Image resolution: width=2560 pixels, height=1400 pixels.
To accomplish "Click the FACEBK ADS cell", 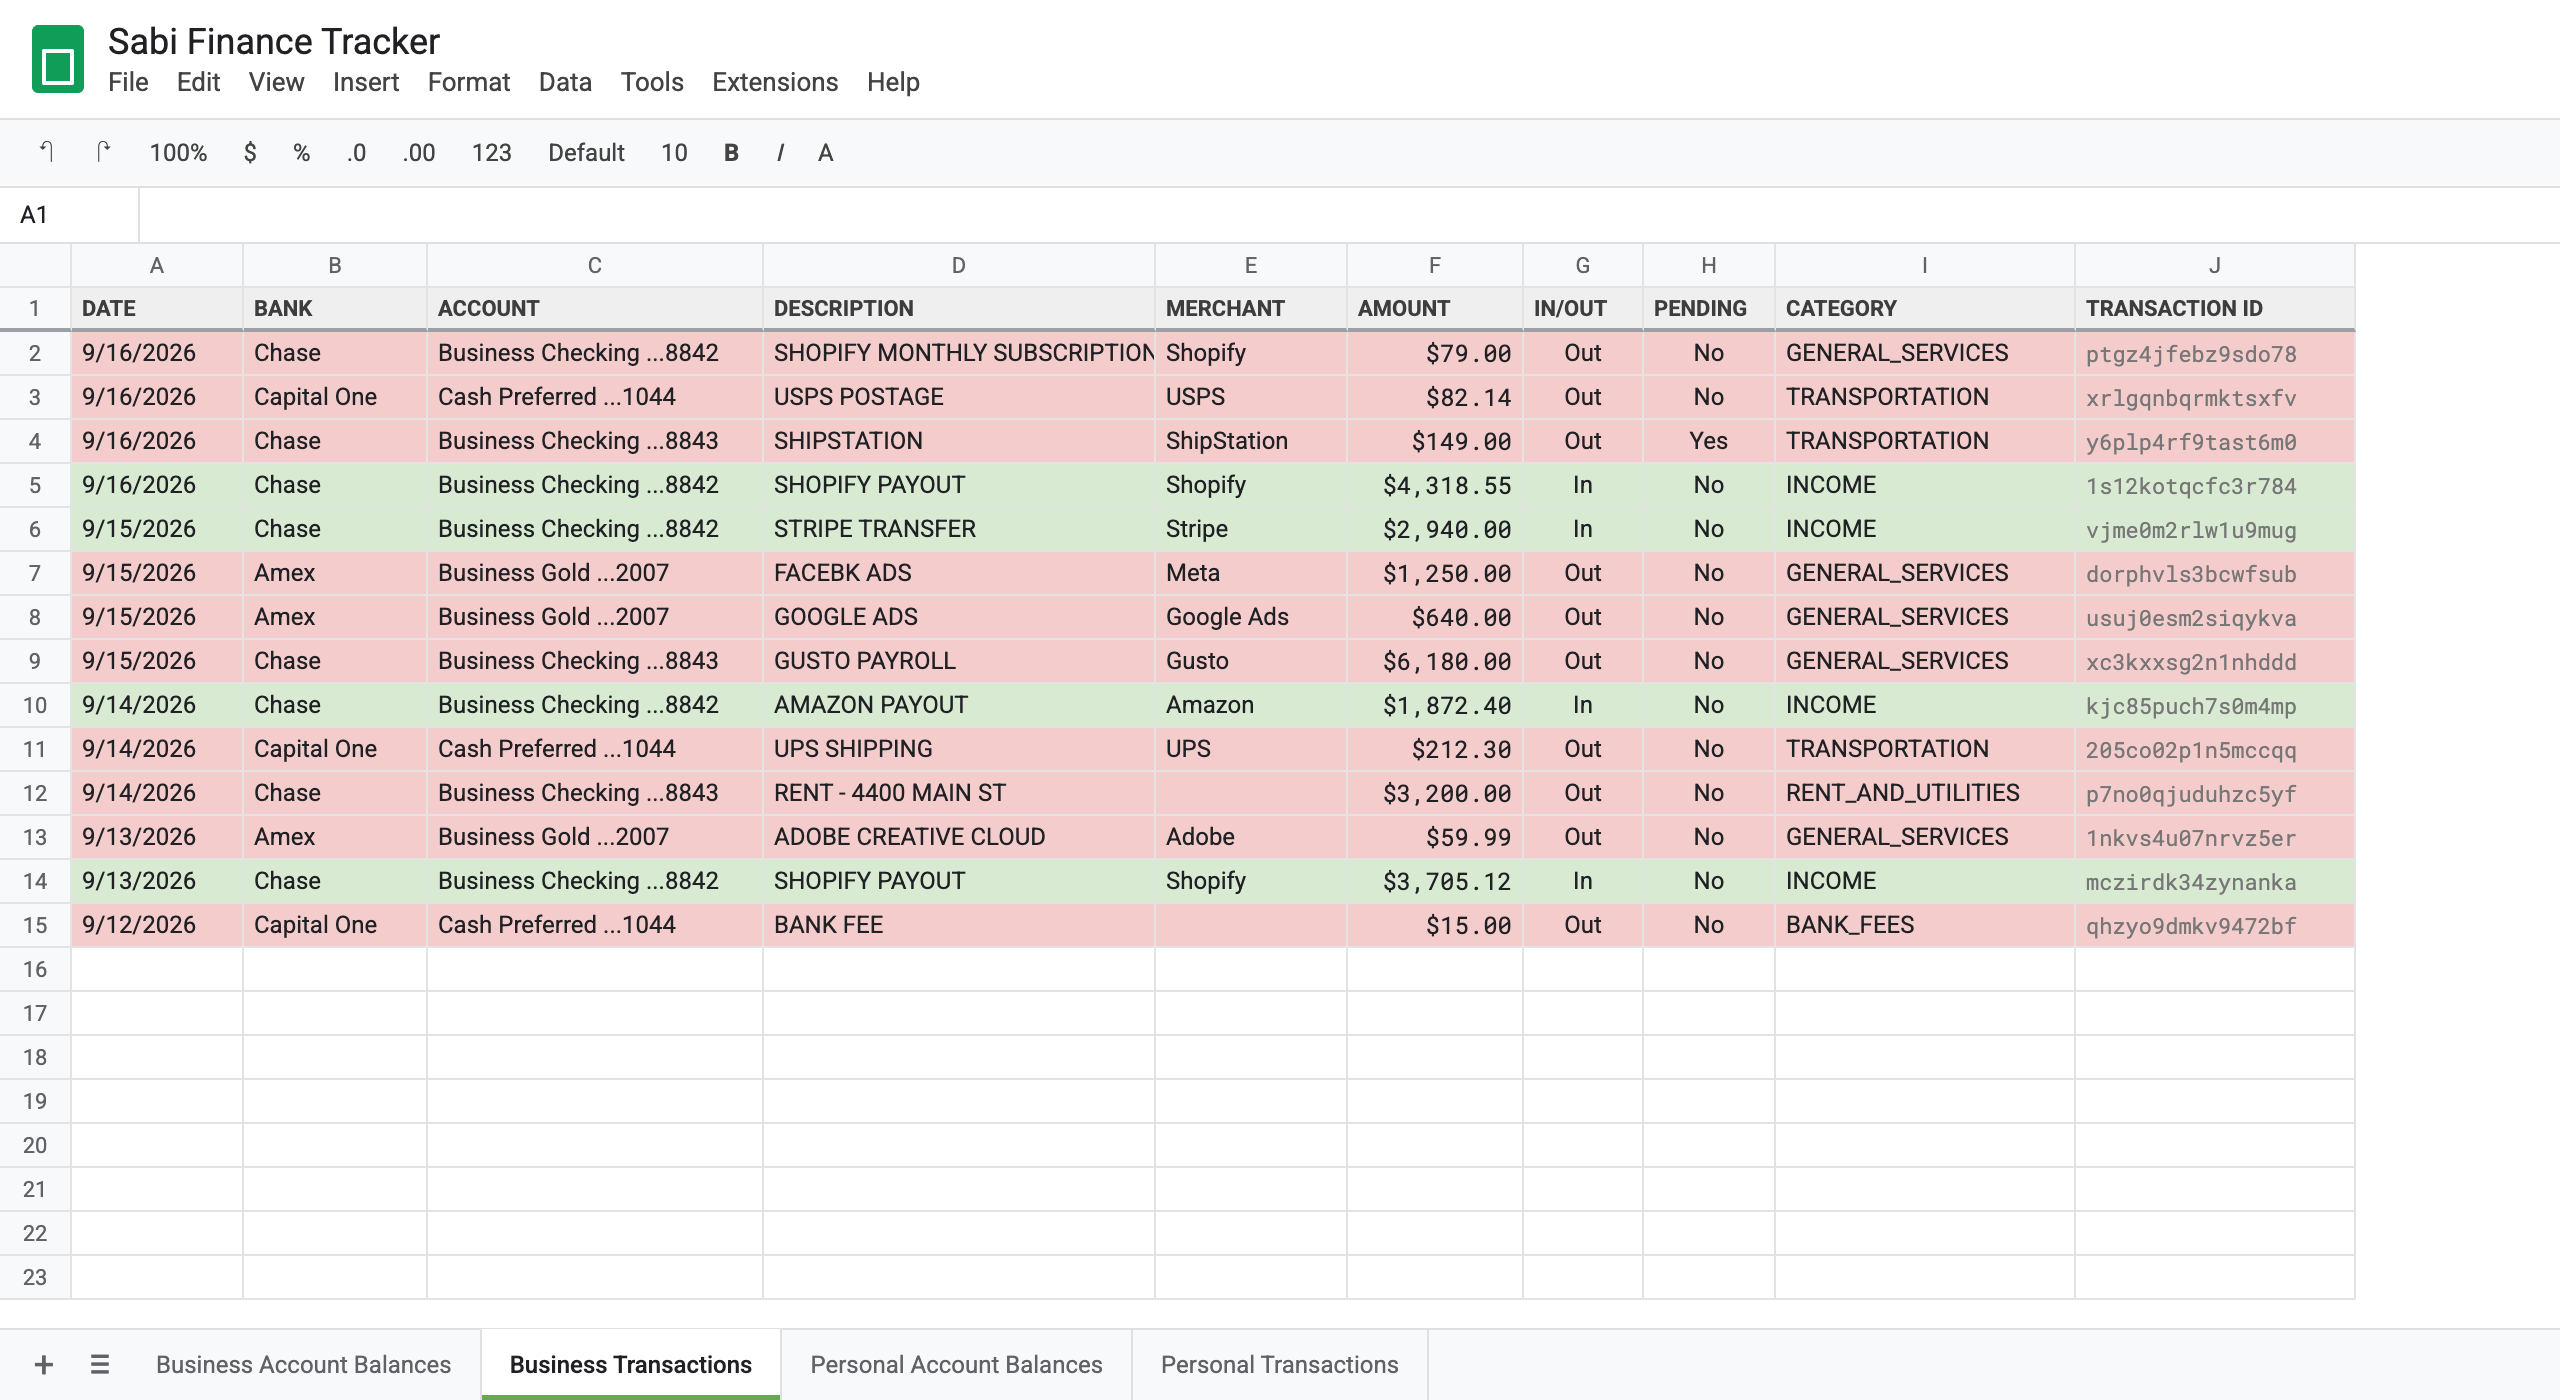I will 959,573.
